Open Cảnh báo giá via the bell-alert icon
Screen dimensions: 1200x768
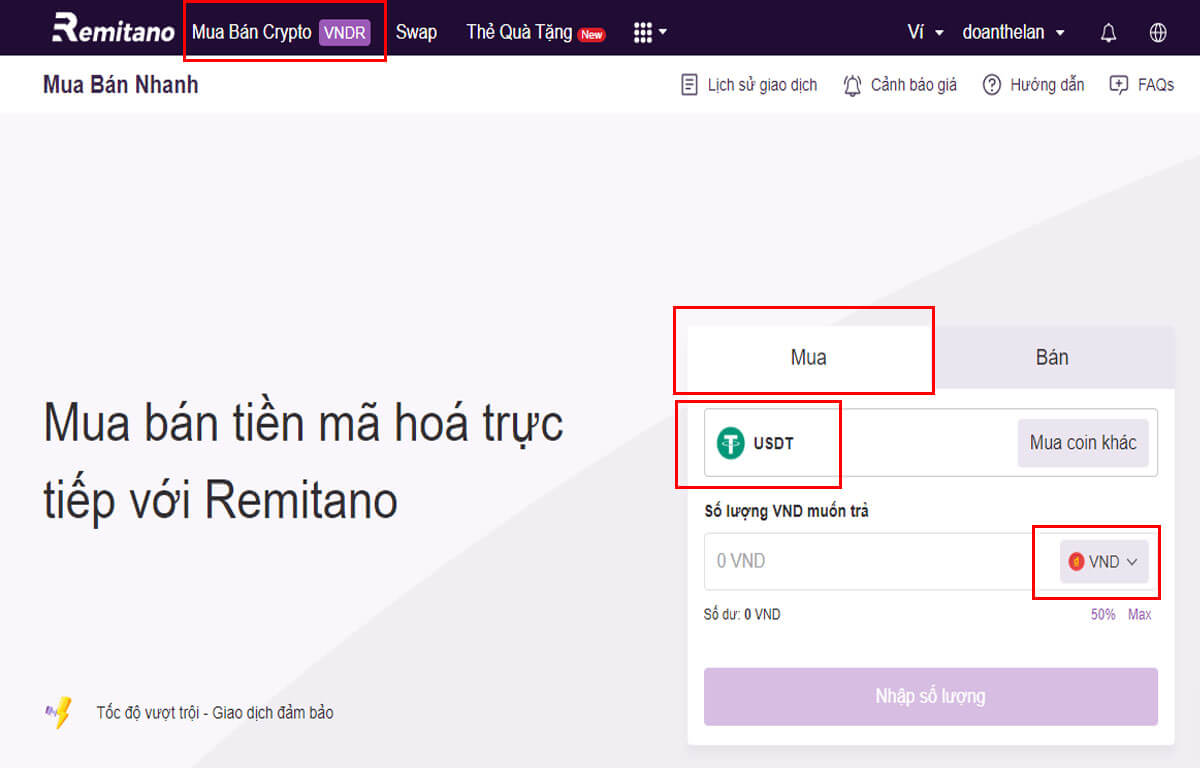coord(852,85)
